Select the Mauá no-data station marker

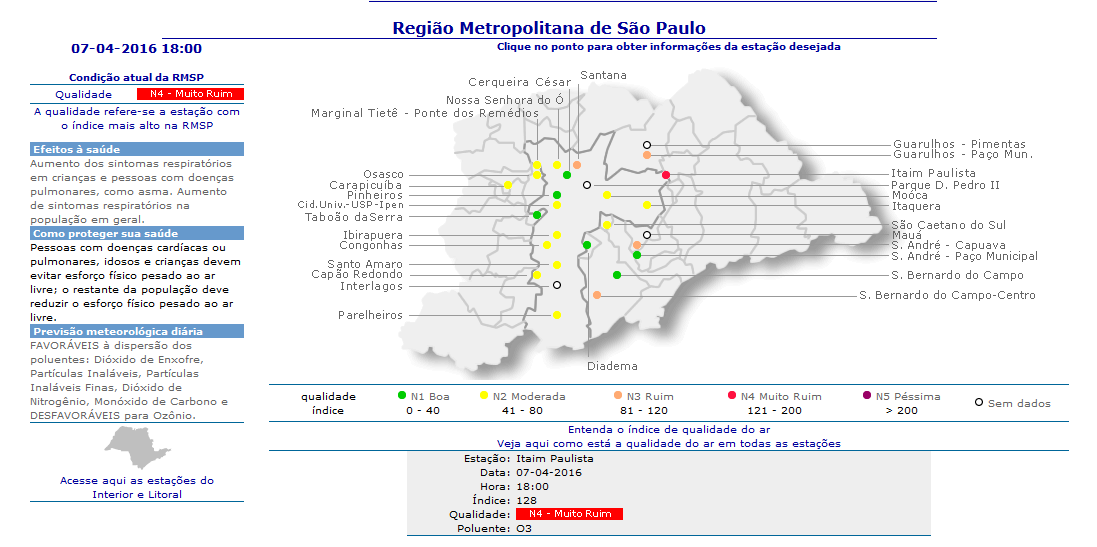[647, 235]
